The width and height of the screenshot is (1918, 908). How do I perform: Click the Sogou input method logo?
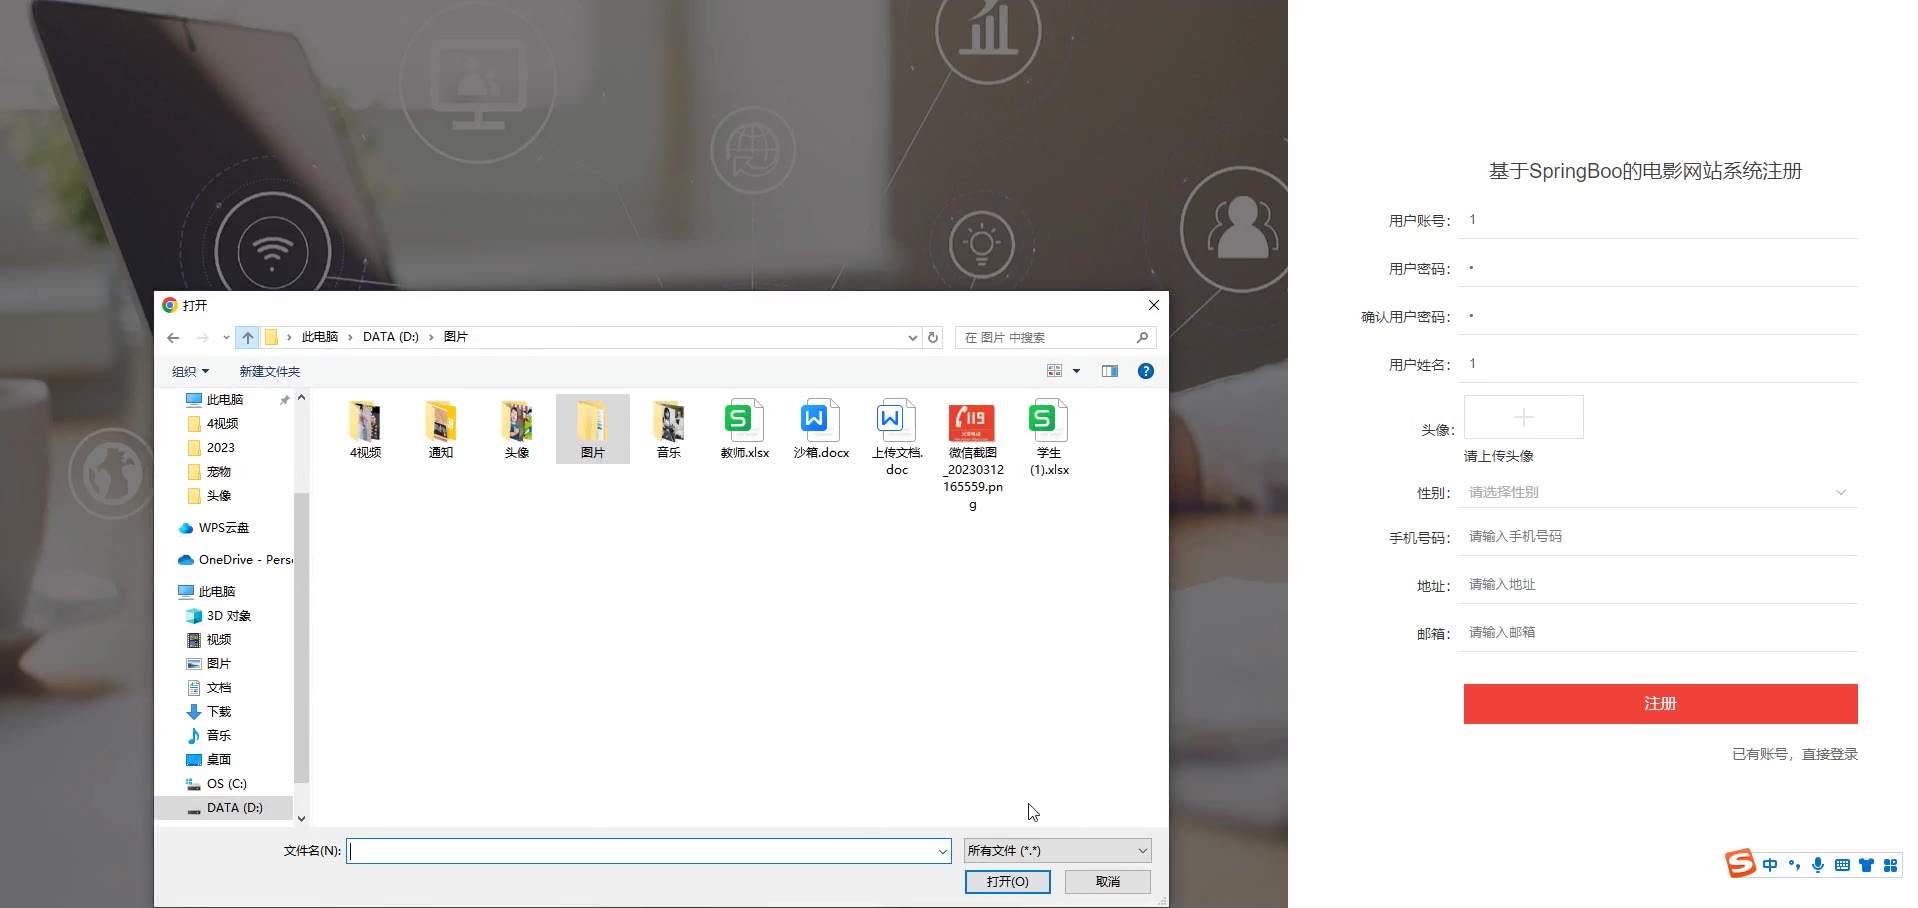coord(1741,864)
